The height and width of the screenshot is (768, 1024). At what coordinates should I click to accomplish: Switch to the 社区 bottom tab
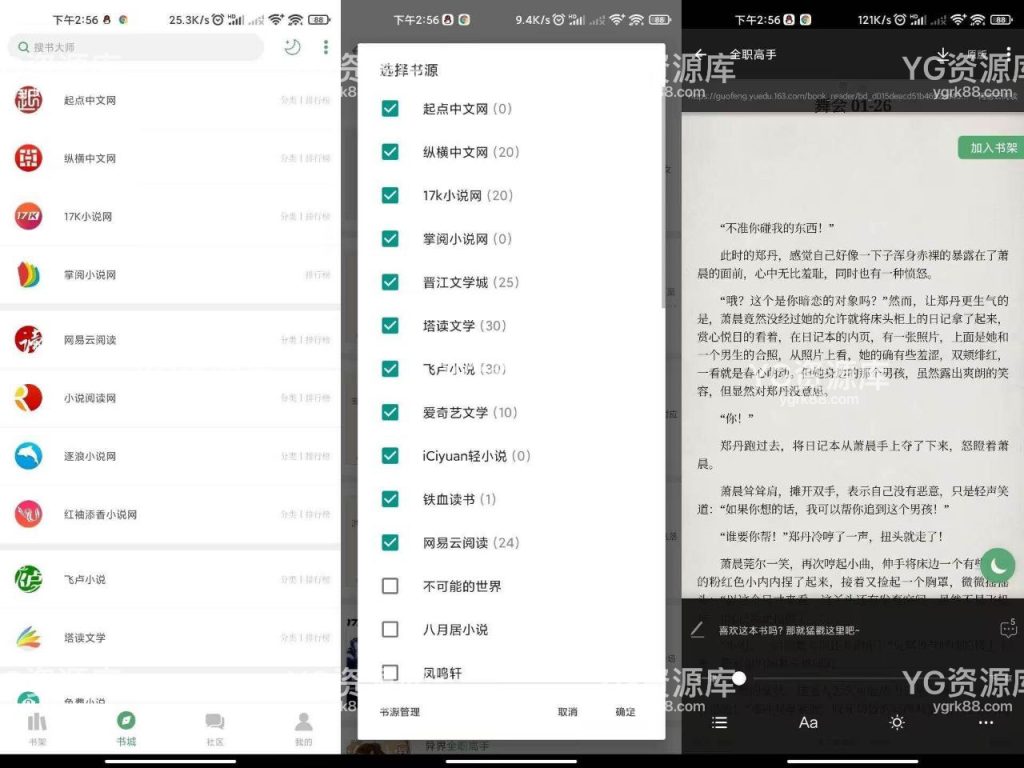tap(215, 729)
